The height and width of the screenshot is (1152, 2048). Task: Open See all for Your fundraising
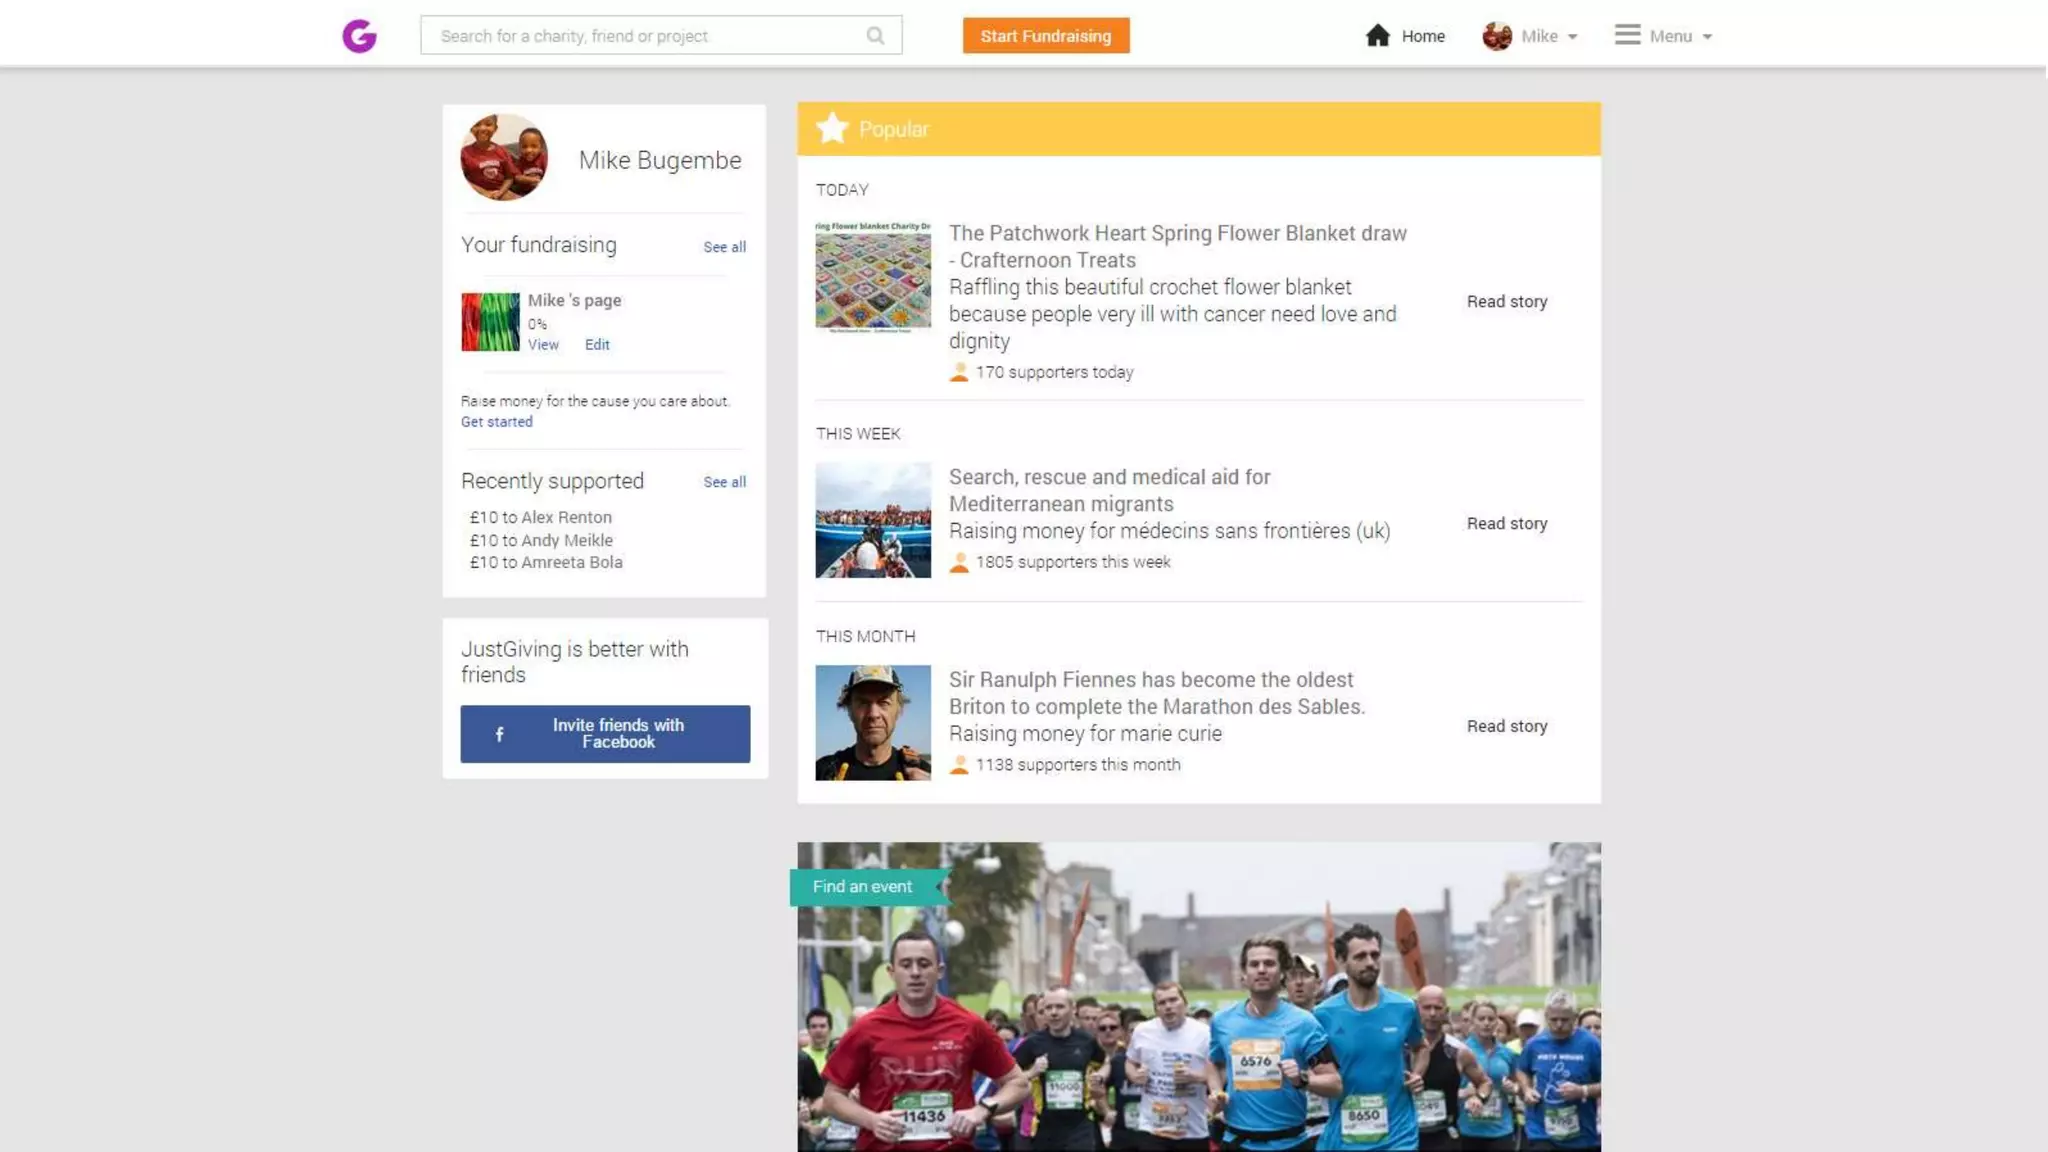(724, 247)
